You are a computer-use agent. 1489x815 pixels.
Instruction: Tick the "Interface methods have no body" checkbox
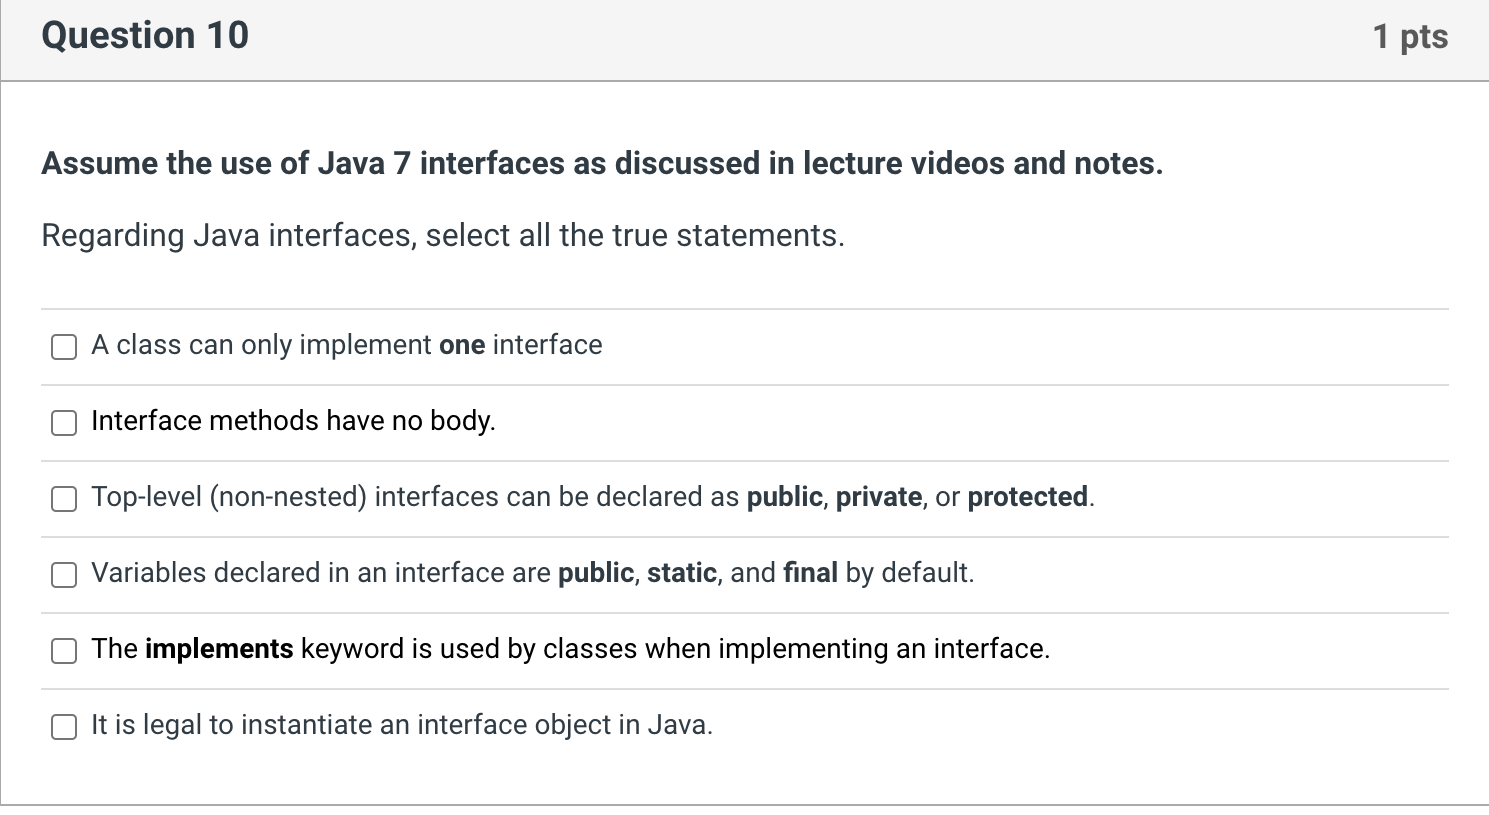64,423
